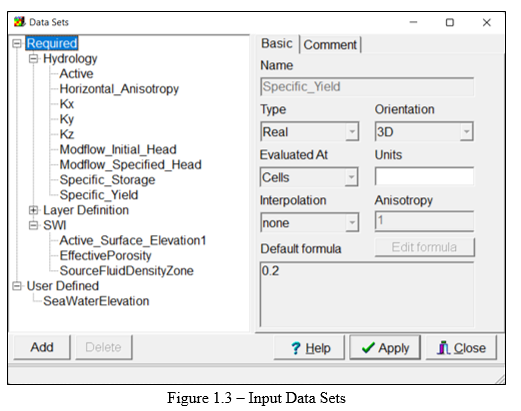Click the door icon Close button
This screenshot has width=521, height=411.
461,348
